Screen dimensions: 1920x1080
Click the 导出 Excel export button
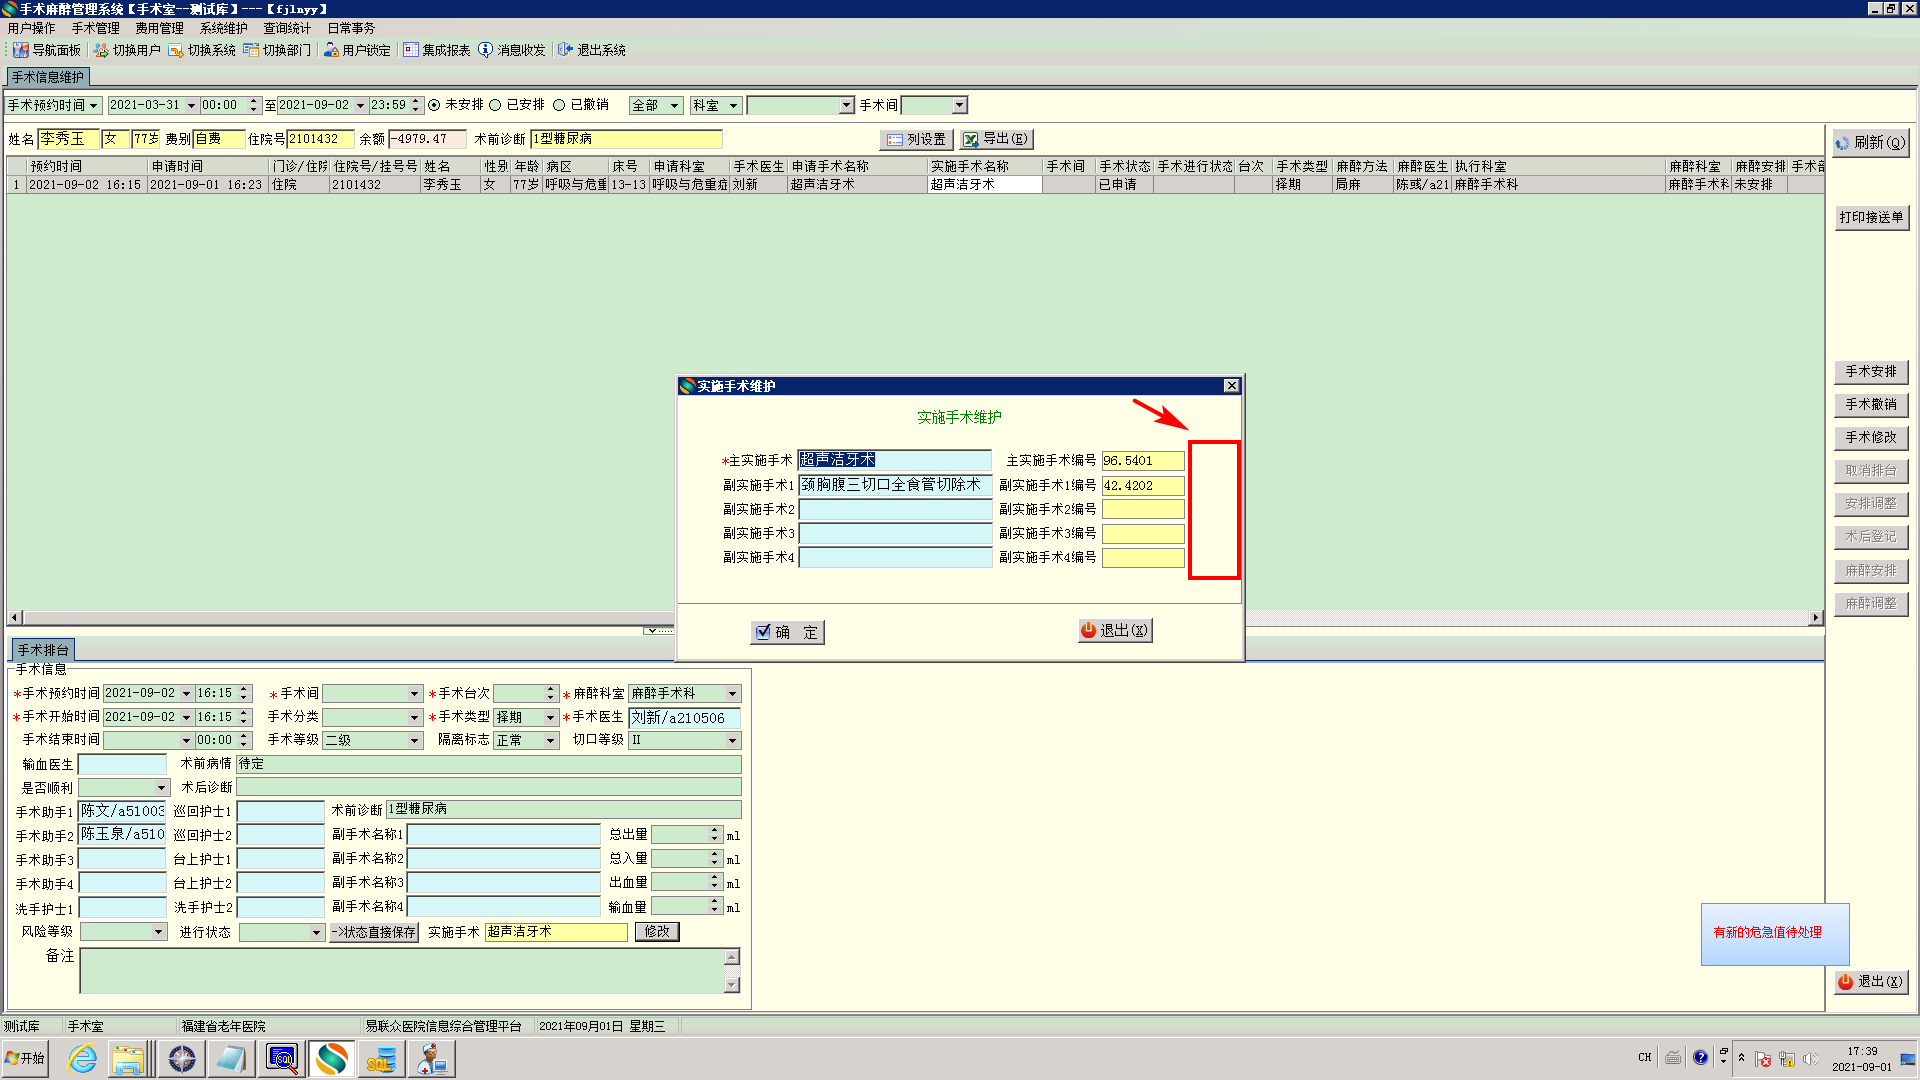coord(996,139)
